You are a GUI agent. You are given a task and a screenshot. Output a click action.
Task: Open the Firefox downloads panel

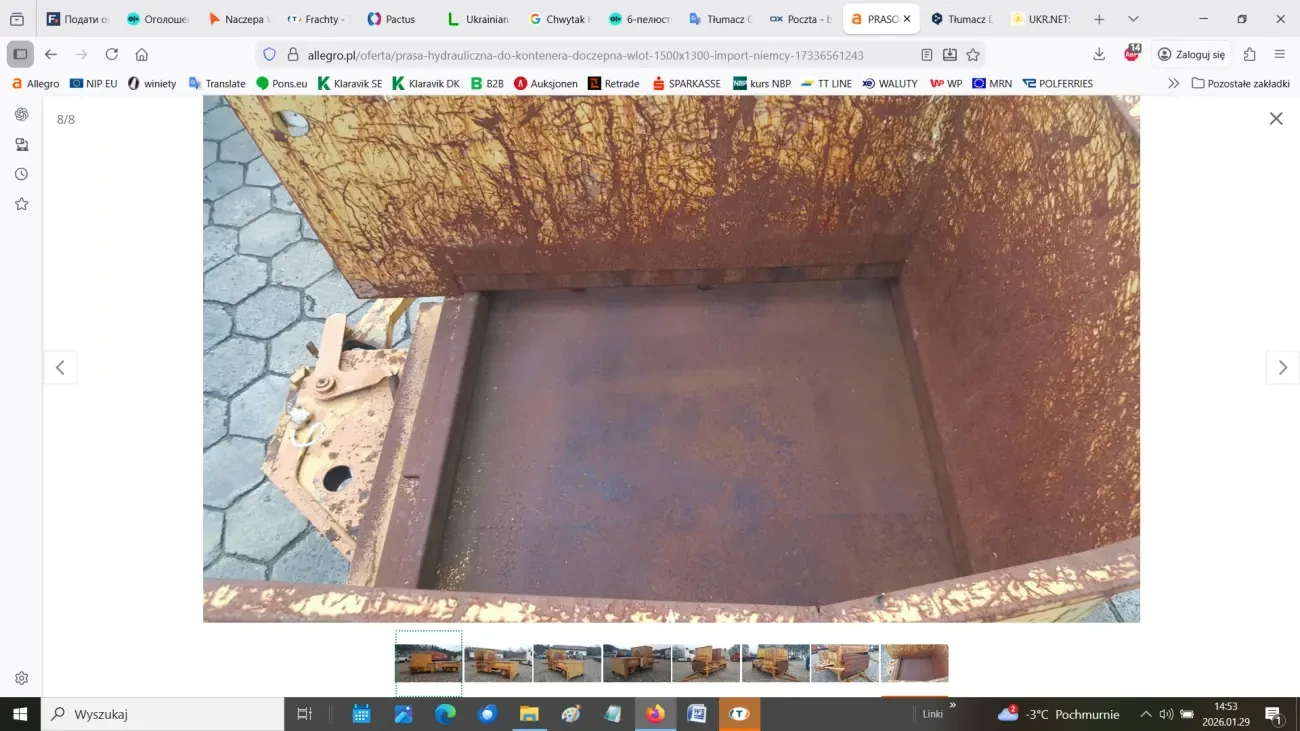1099,55
